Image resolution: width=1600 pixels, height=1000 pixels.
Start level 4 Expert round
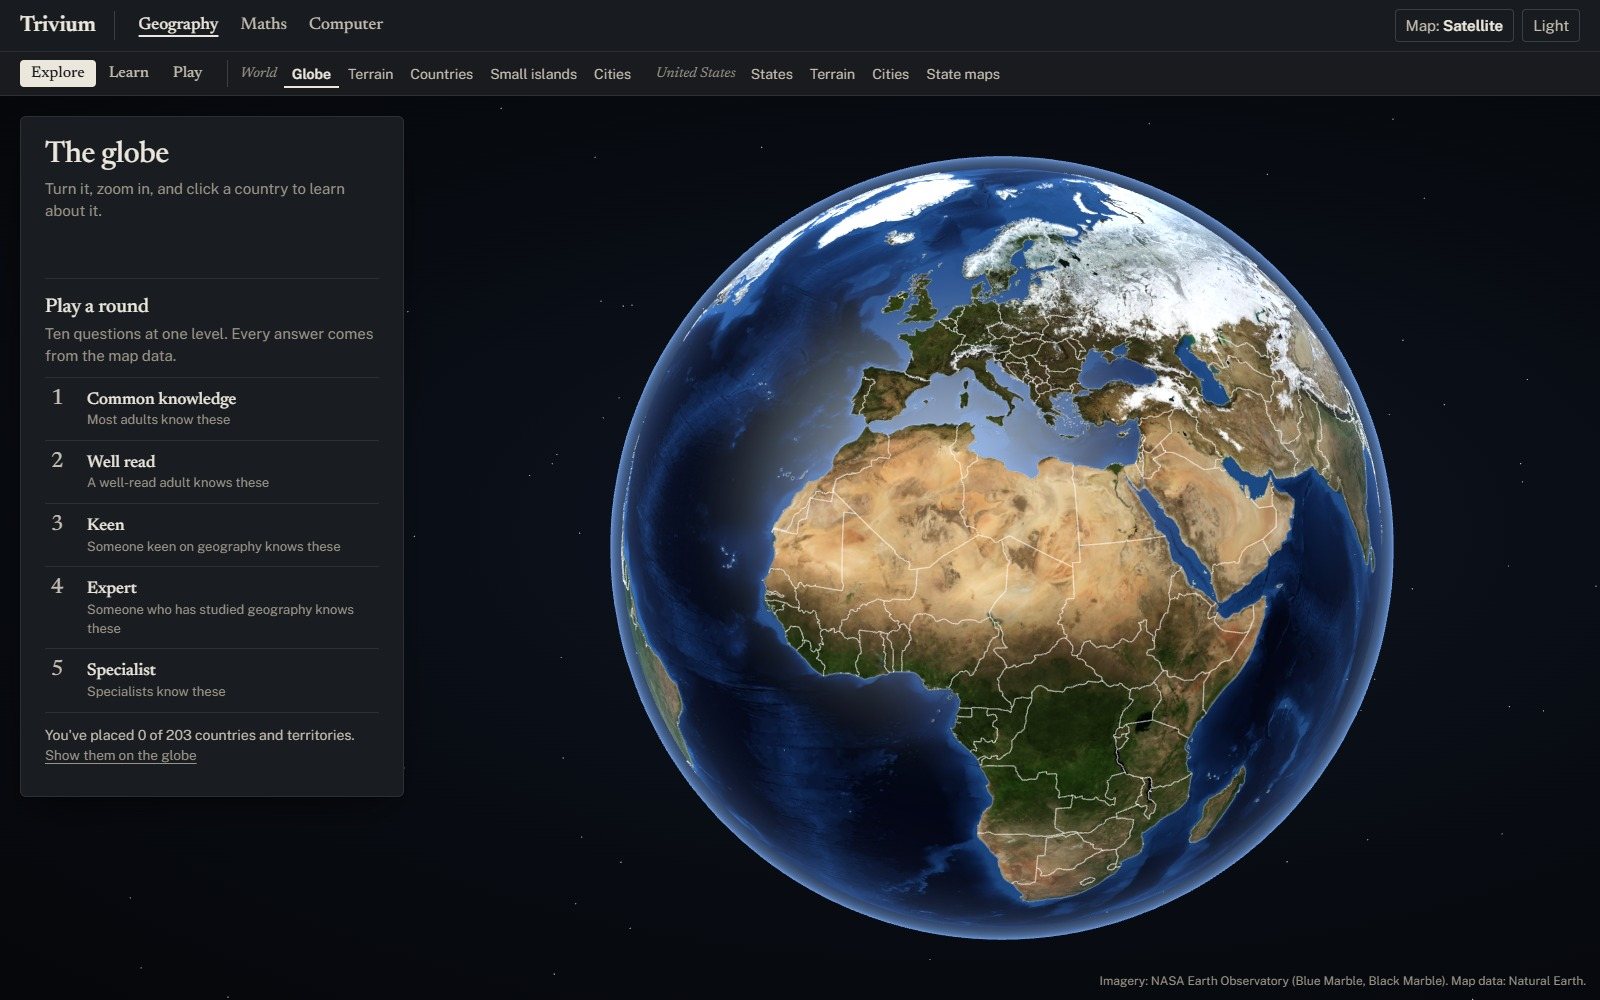click(x=212, y=607)
